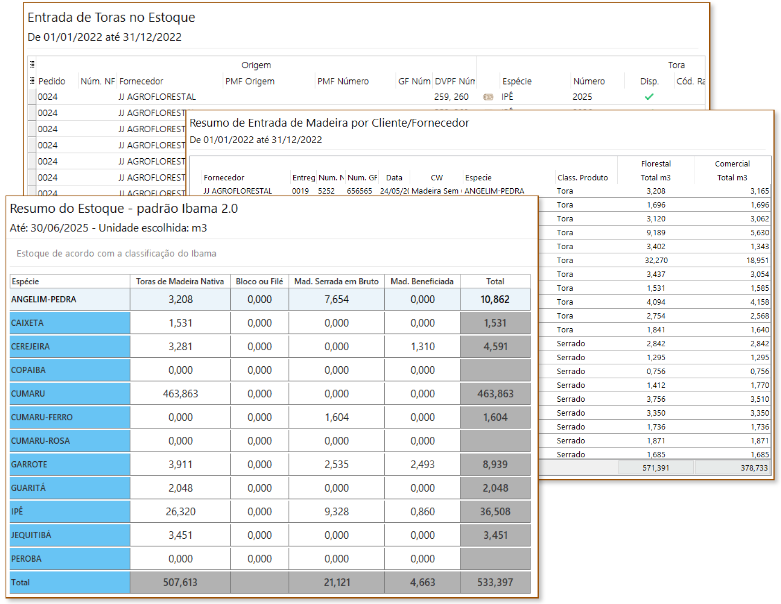Click the green checkmark in Disp. column
Screen dimensions: 781x604
648,97
